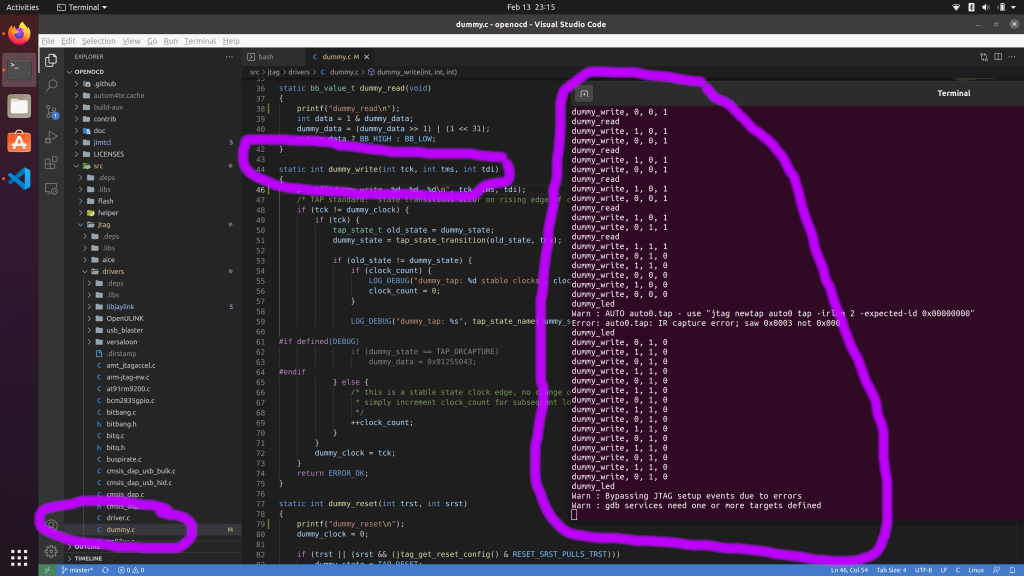Select the UTF-8 encoding indicator
The image size is (1024, 576).
click(x=923, y=570)
